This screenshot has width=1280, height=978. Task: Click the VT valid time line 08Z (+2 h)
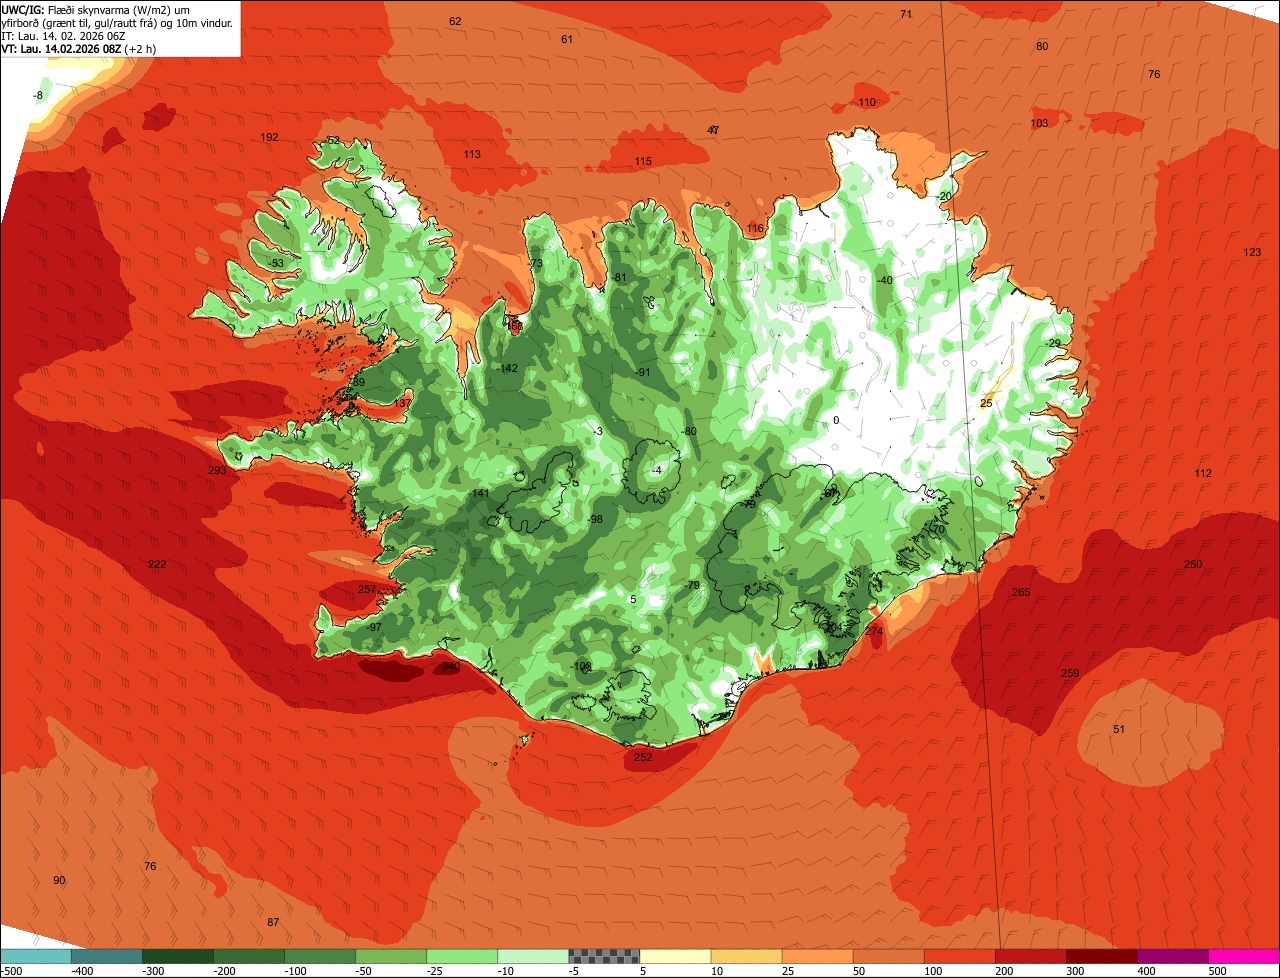click(x=79, y=48)
